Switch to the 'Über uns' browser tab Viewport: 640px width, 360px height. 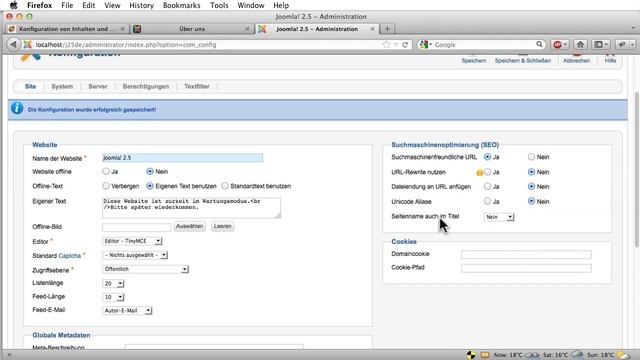point(192,29)
